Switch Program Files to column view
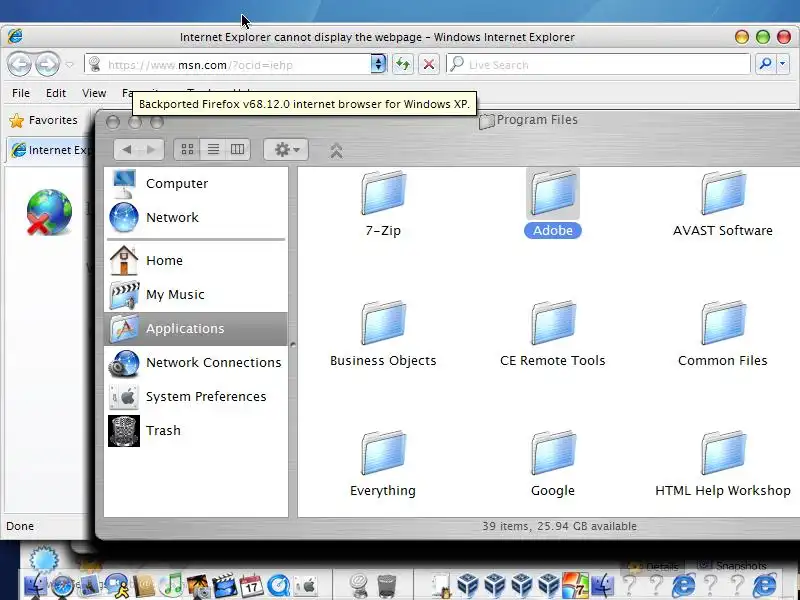Screen dimensions: 800x600 (237, 149)
